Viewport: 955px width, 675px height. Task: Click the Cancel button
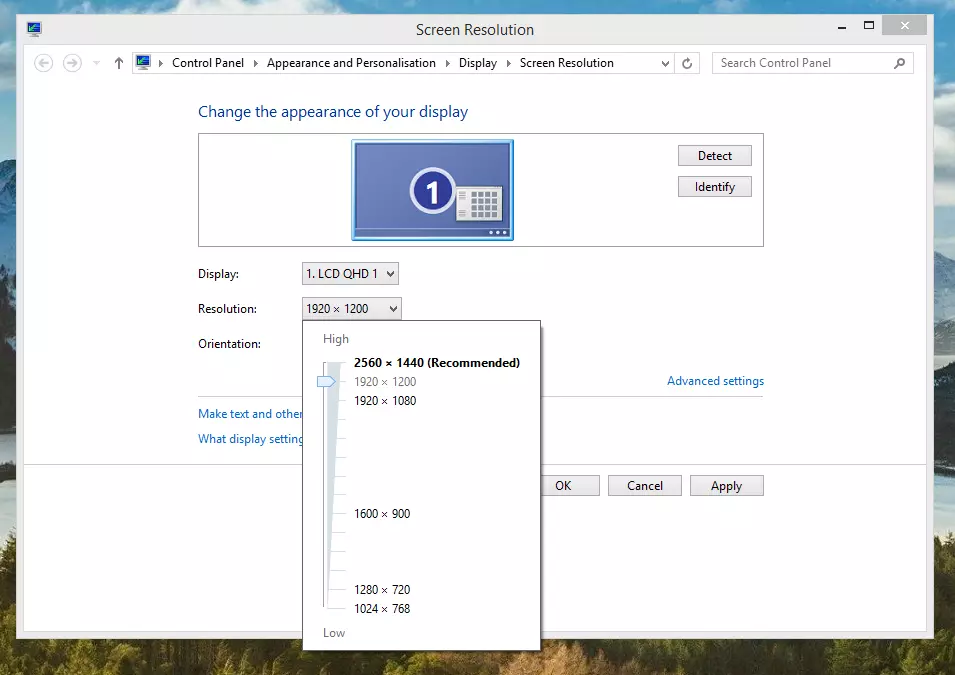(x=644, y=486)
